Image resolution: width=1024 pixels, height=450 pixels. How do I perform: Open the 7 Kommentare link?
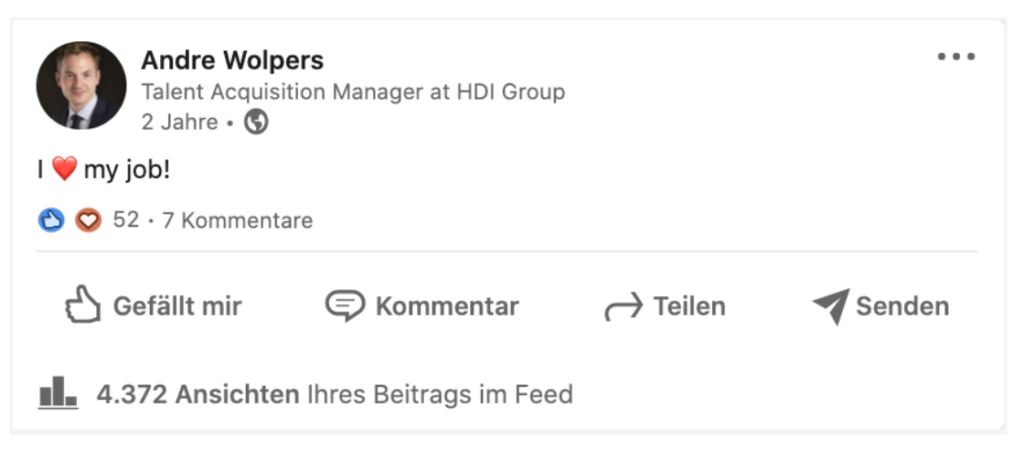click(237, 220)
